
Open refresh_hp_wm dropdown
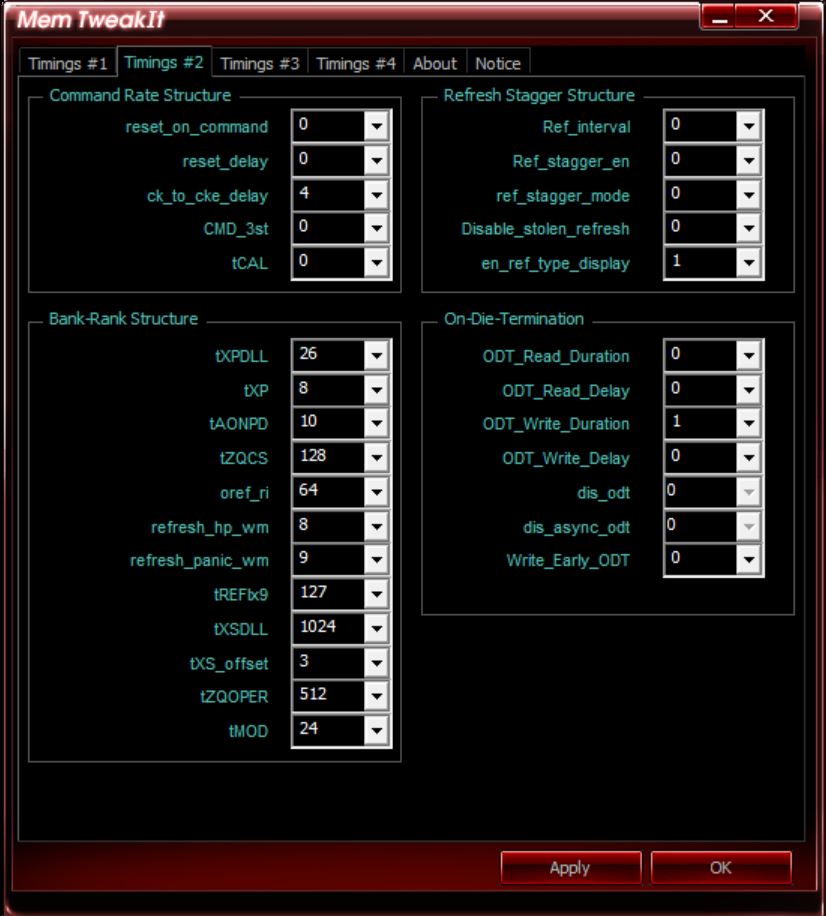click(376, 526)
